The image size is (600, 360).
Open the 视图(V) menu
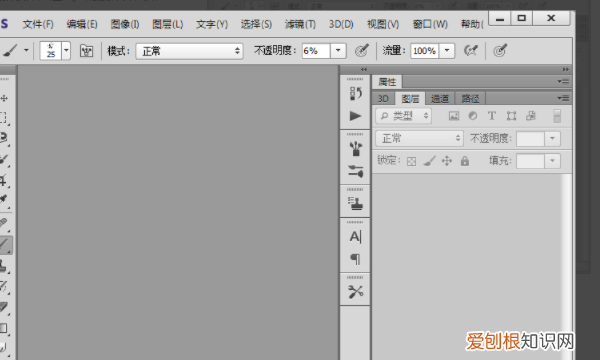[383, 24]
